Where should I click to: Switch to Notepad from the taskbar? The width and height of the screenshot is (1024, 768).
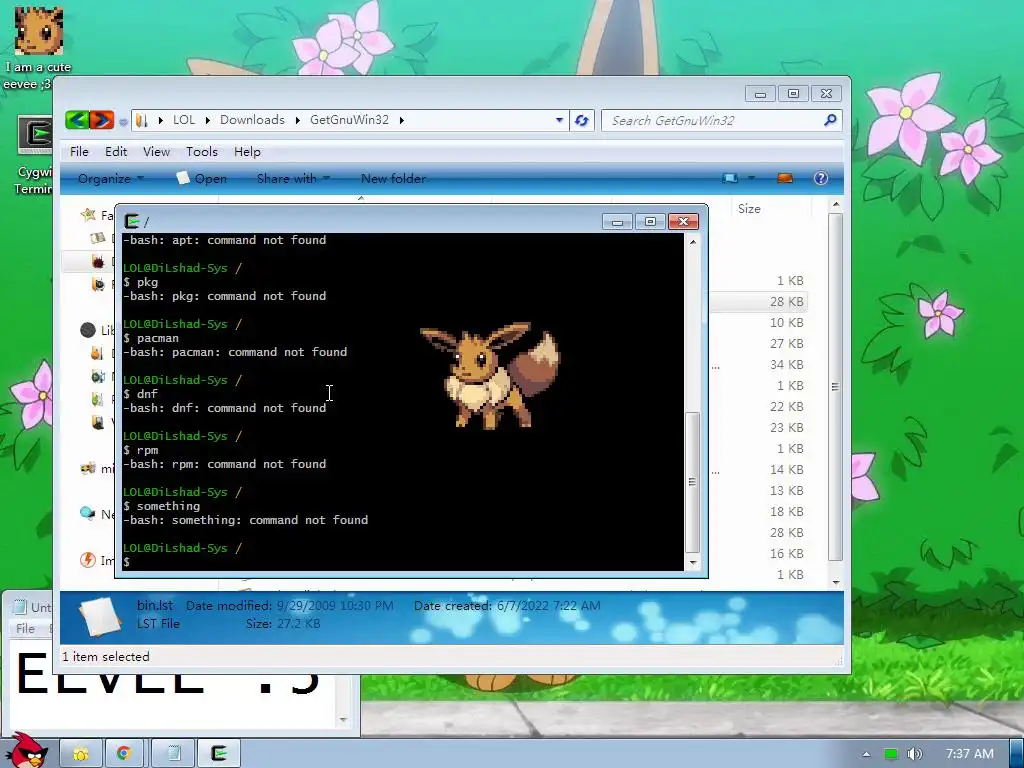[x=173, y=754]
